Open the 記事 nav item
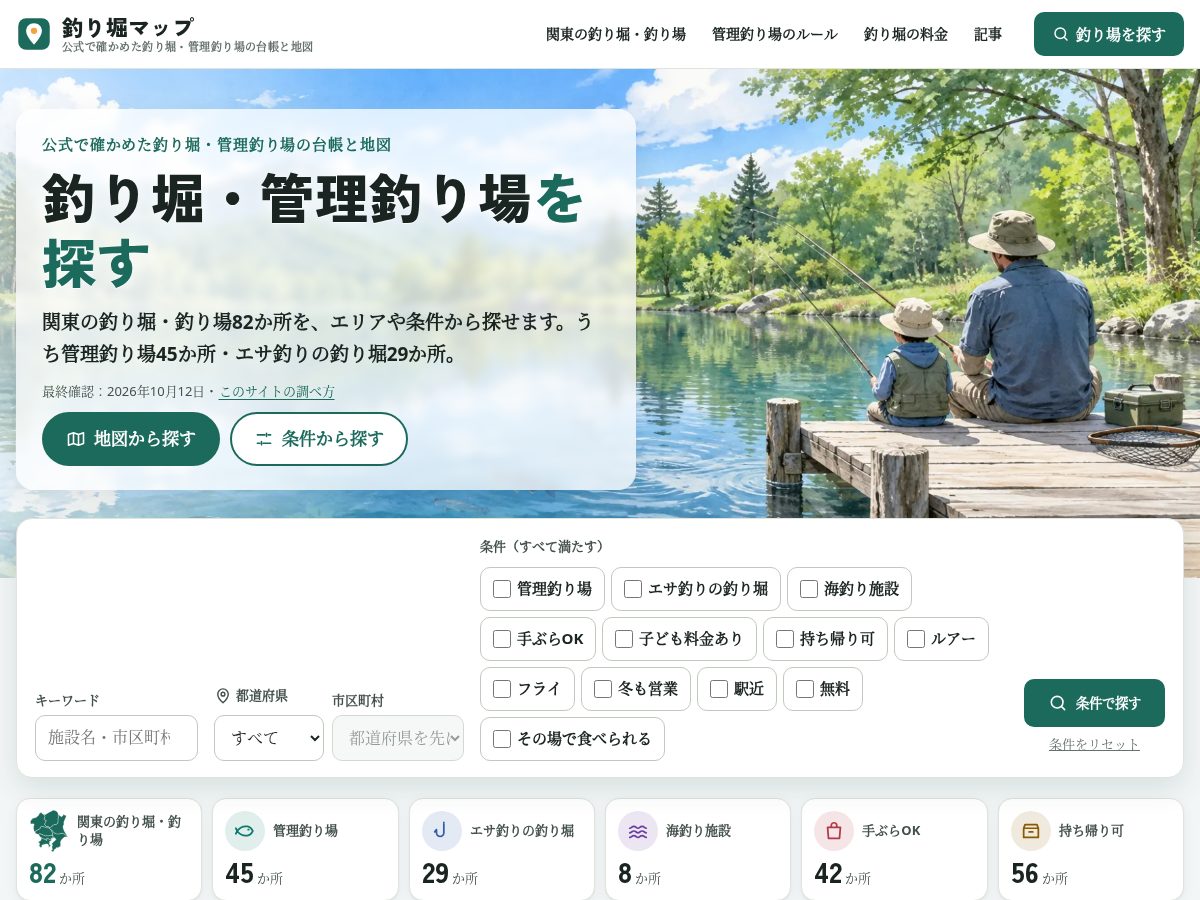This screenshot has width=1200, height=900. click(x=988, y=34)
